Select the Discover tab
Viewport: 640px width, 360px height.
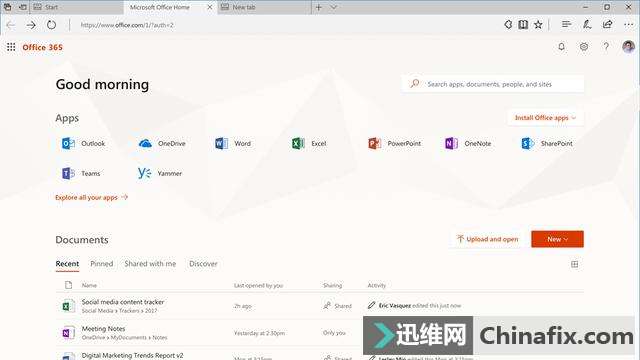203,264
